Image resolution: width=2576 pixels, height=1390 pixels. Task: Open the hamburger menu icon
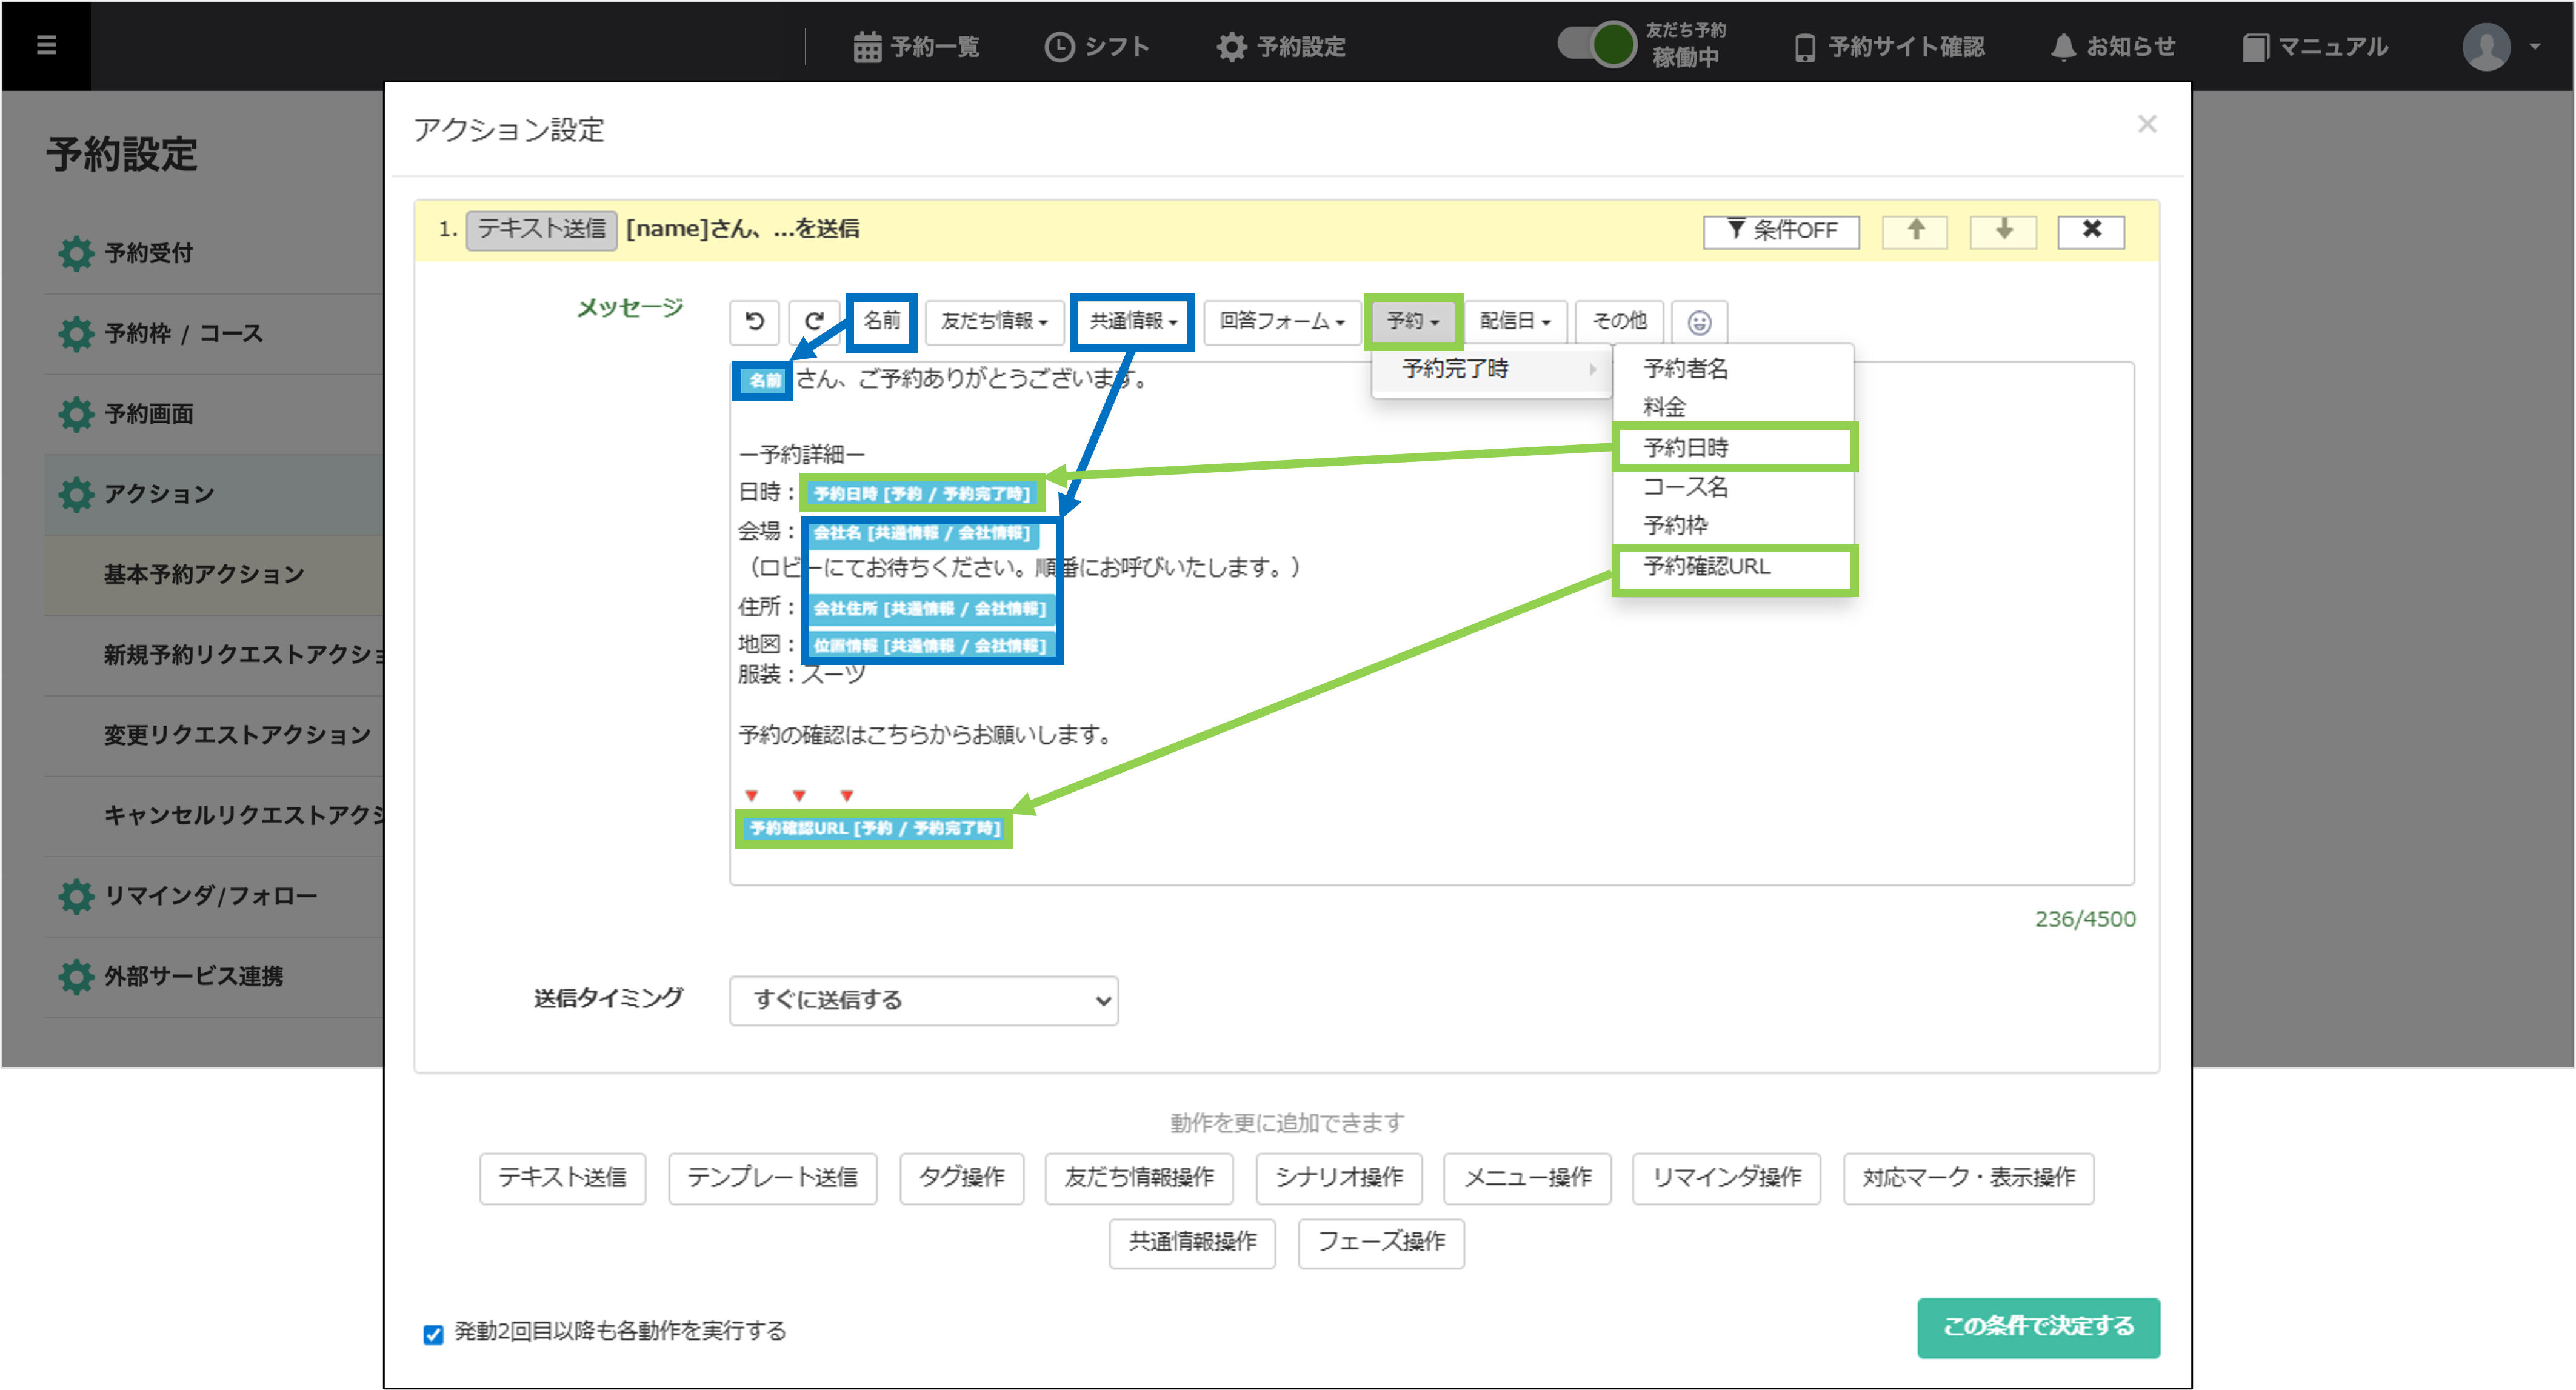tap(46, 46)
